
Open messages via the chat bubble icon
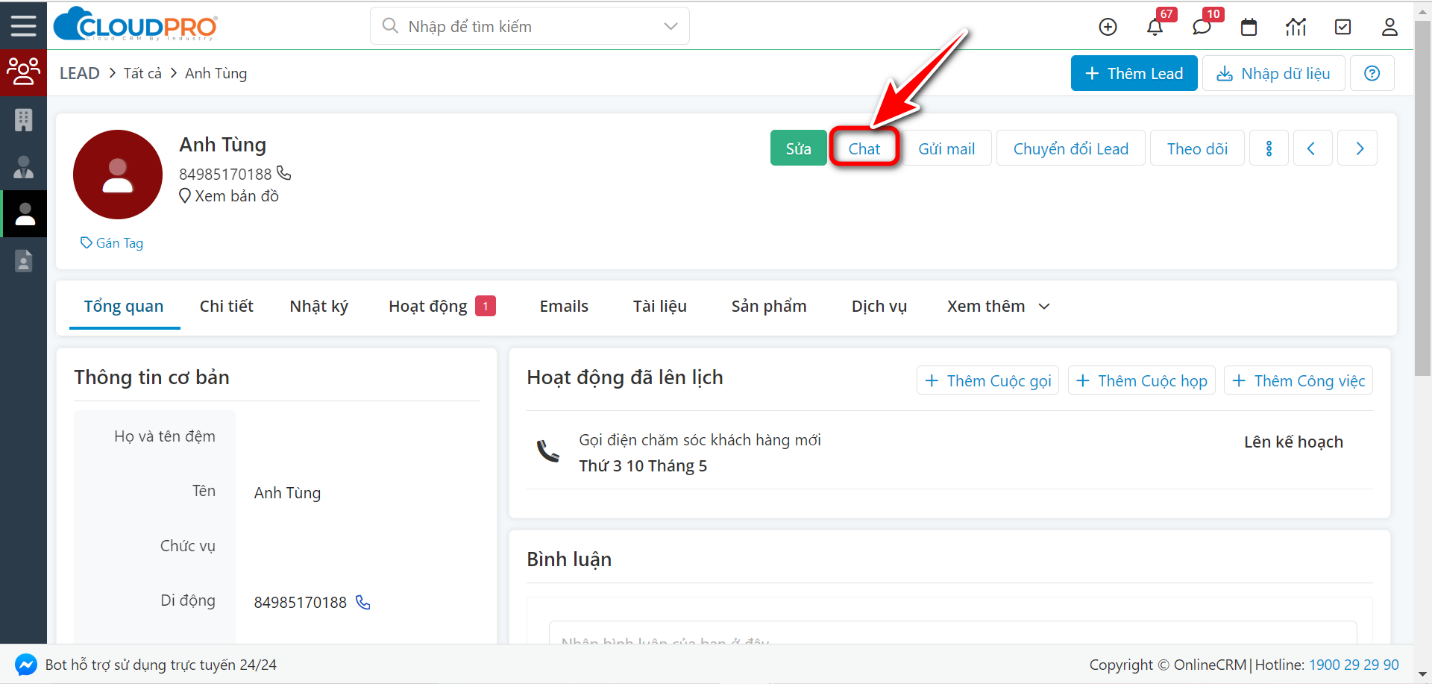(1201, 27)
